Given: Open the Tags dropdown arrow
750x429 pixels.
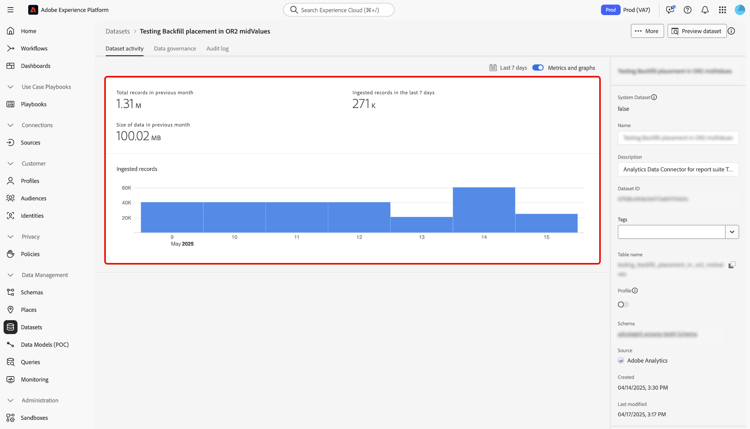Looking at the screenshot, I should 732,232.
